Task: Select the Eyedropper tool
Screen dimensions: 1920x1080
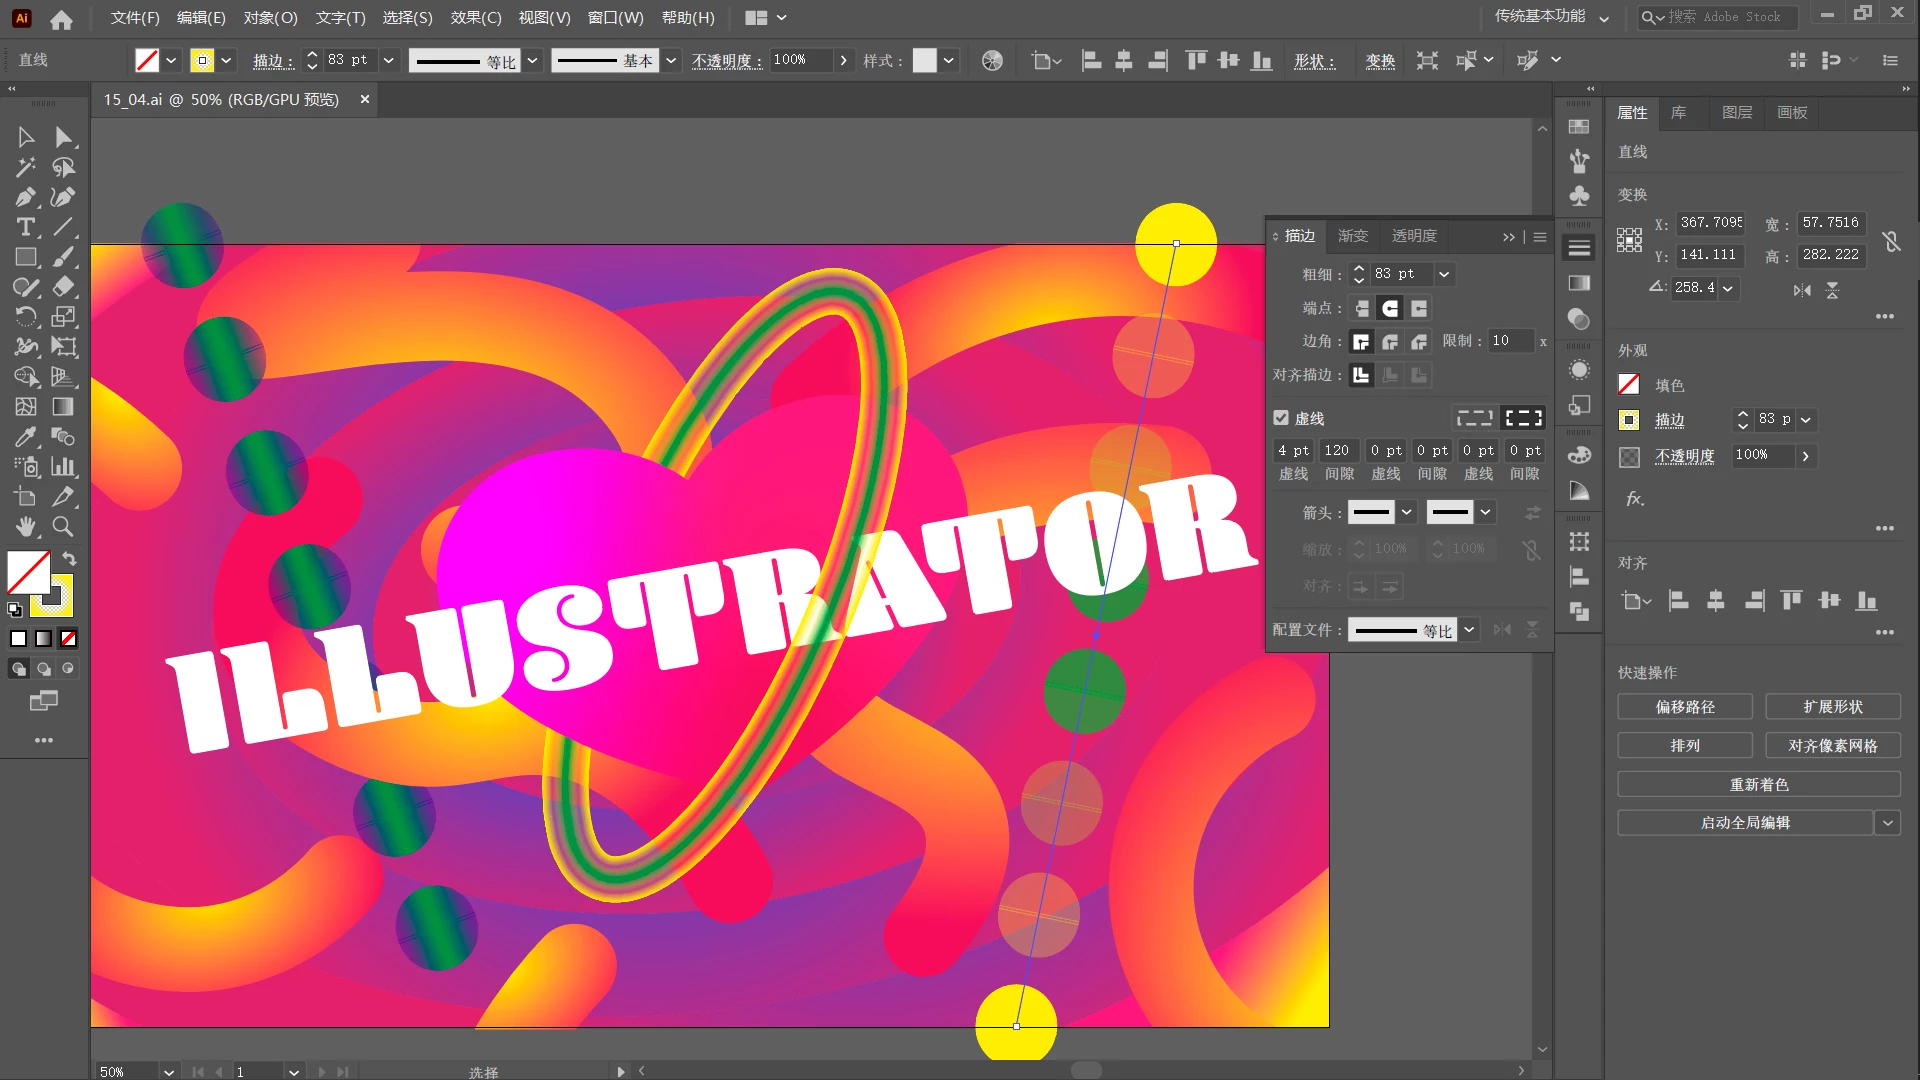Action: [x=25, y=437]
